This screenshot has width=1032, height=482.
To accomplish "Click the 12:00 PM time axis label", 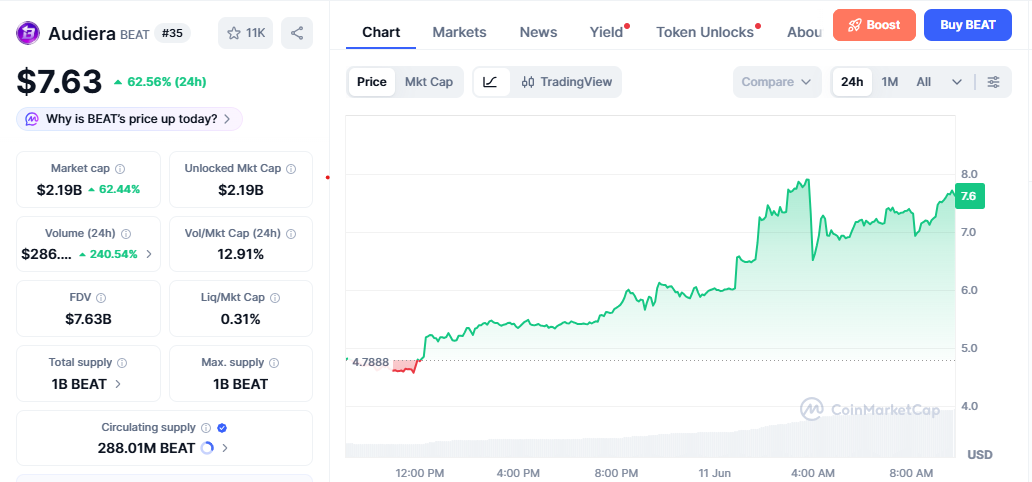I will pyautogui.click(x=420, y=473).
